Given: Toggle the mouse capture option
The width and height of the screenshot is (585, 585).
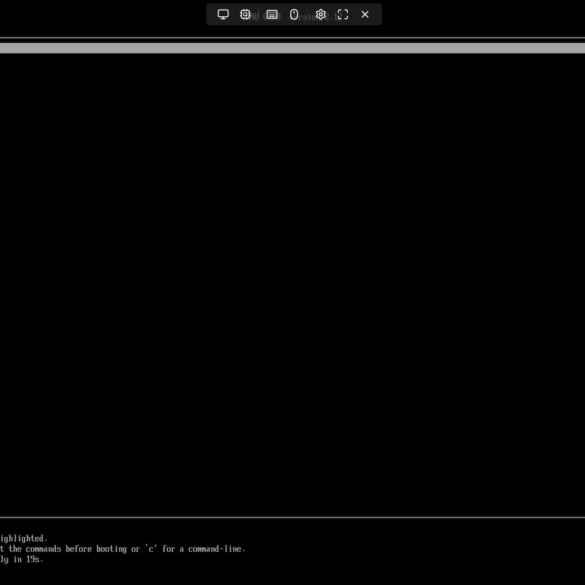Looking at the screenshot, I should (x=294, y=15).
